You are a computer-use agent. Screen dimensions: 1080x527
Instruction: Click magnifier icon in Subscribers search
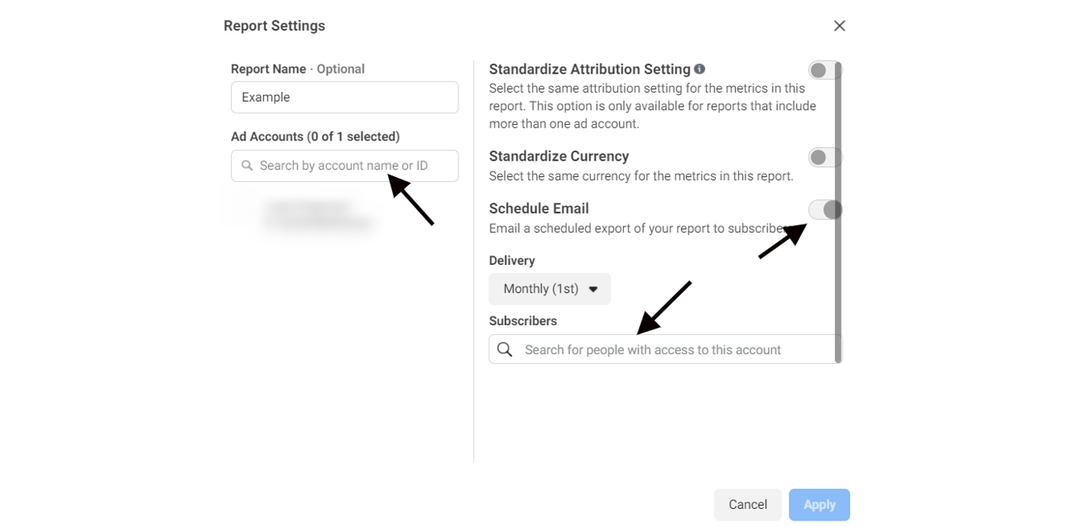click(505, 350)
